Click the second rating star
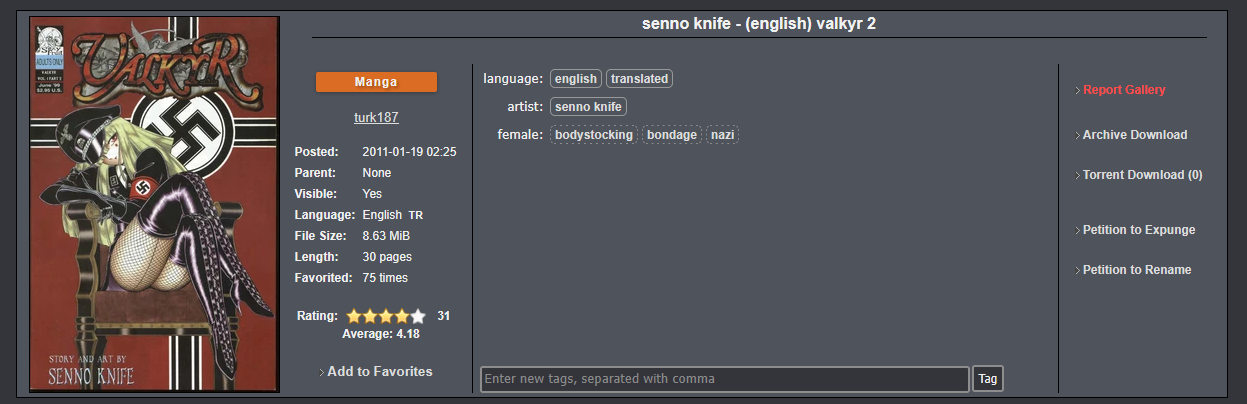Screen dimensions: 1247x404 (370, 316)
